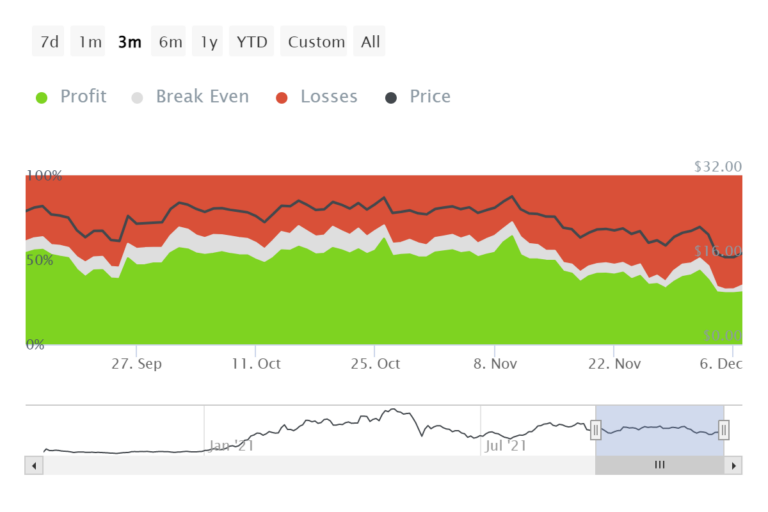Toggle the Price series label

point(430,97)
